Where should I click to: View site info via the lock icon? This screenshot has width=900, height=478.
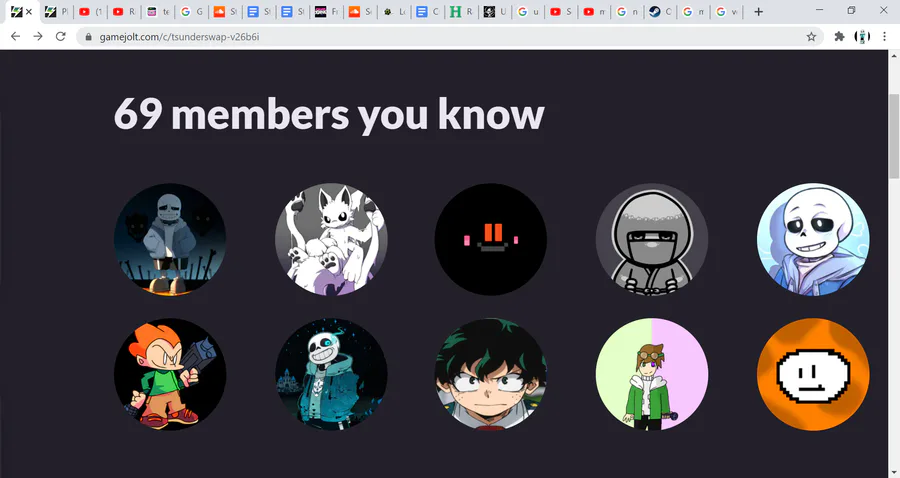pyautogui.click(x=88, y=37)
